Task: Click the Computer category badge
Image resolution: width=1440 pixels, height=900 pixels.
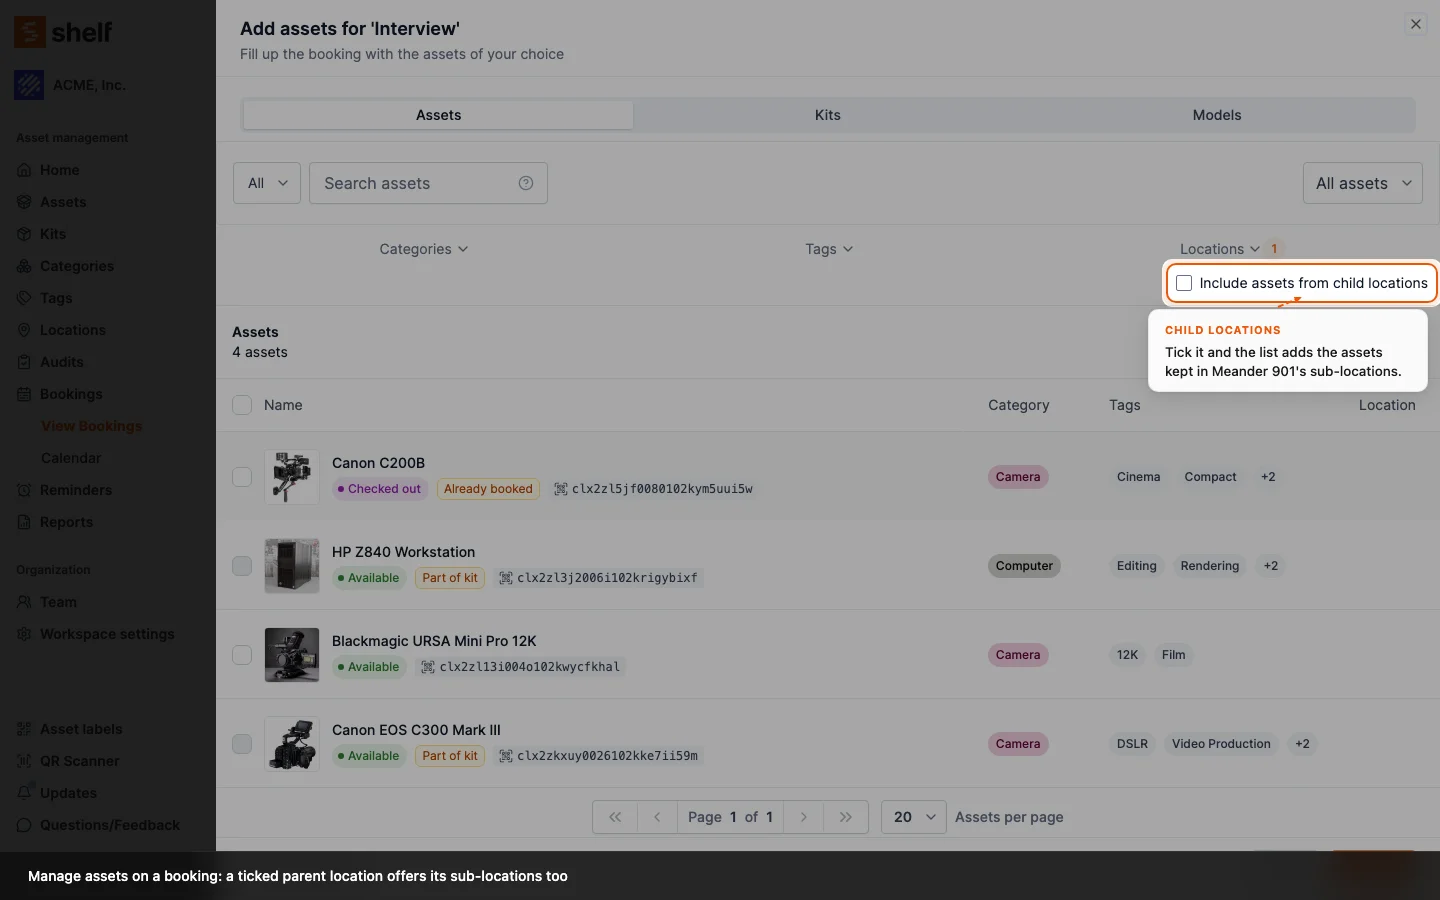Action: pos(1024,566)
